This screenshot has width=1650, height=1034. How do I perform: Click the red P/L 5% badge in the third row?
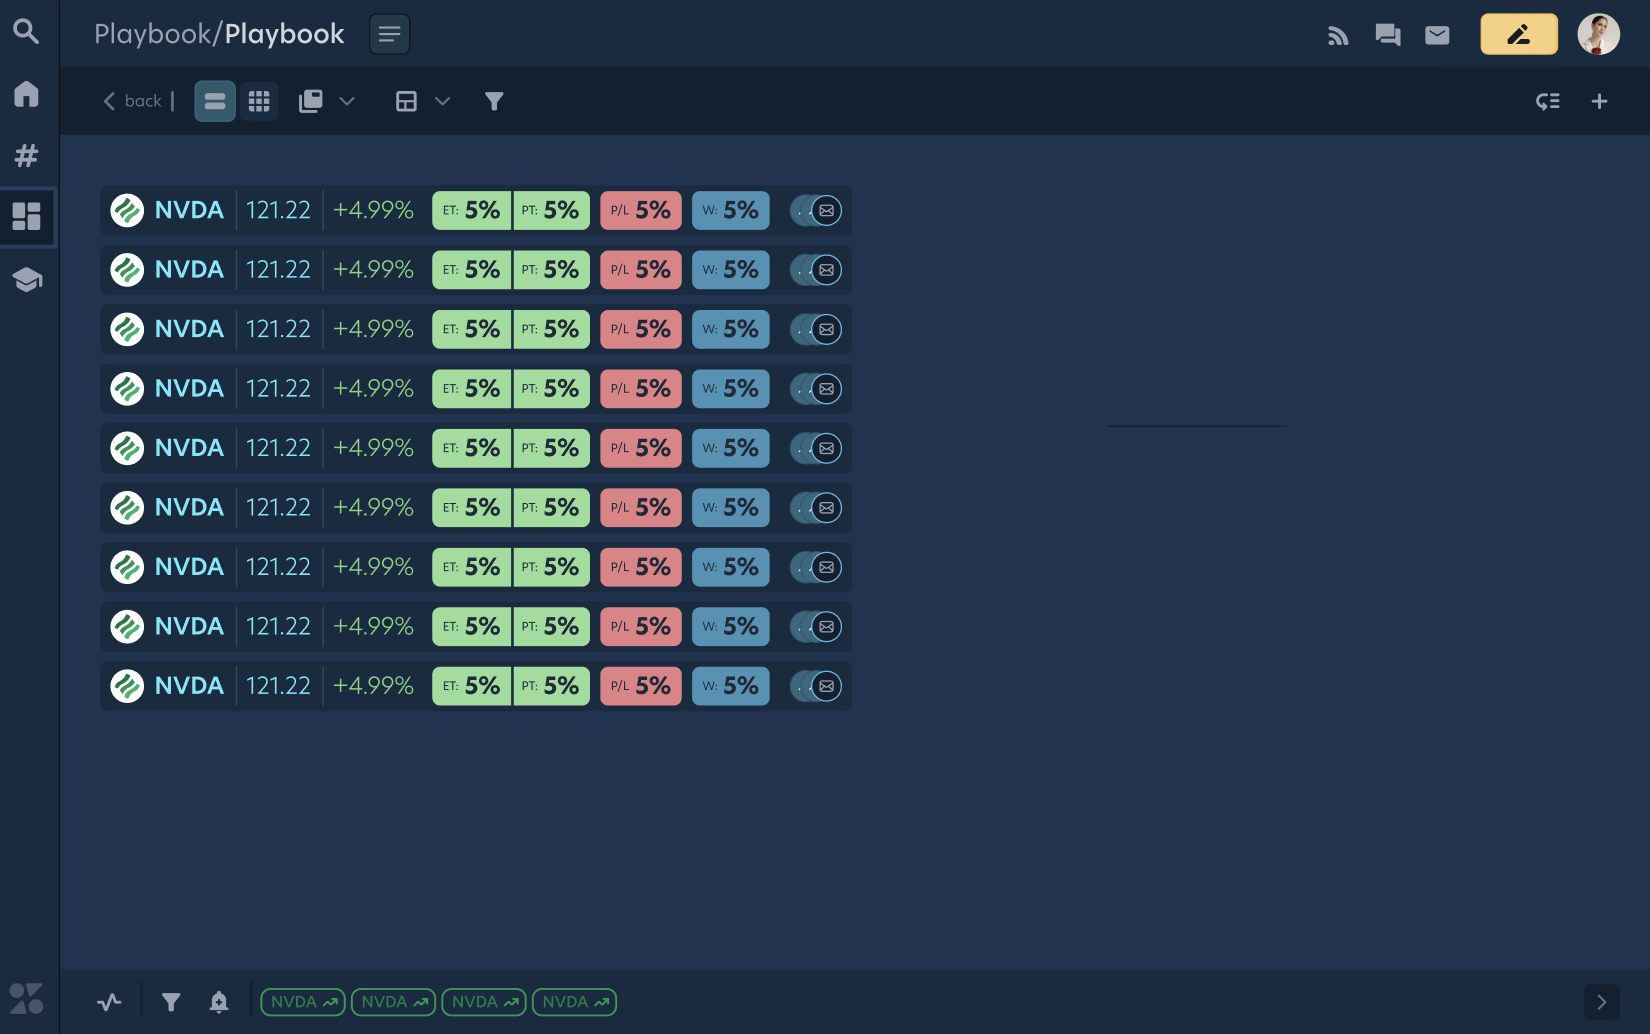[x=641, y=330]
